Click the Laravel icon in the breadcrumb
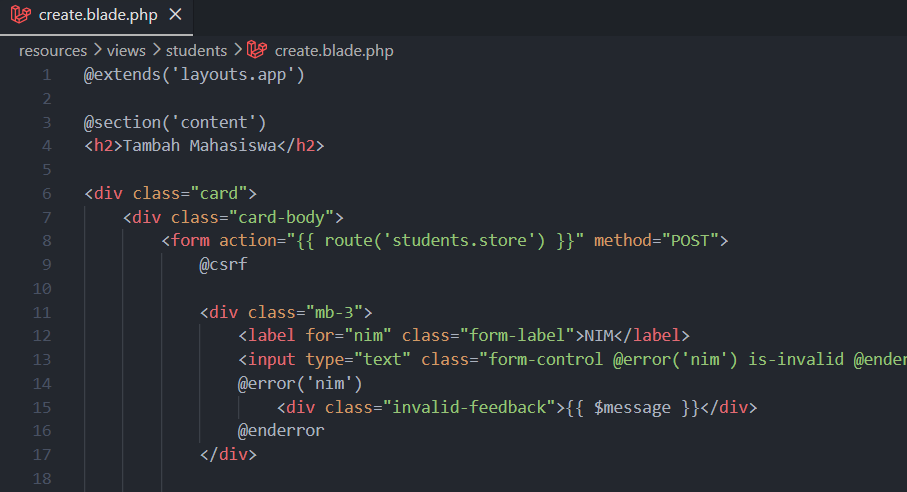The height and width of the screenshot is (492, 907). [257, 50]
